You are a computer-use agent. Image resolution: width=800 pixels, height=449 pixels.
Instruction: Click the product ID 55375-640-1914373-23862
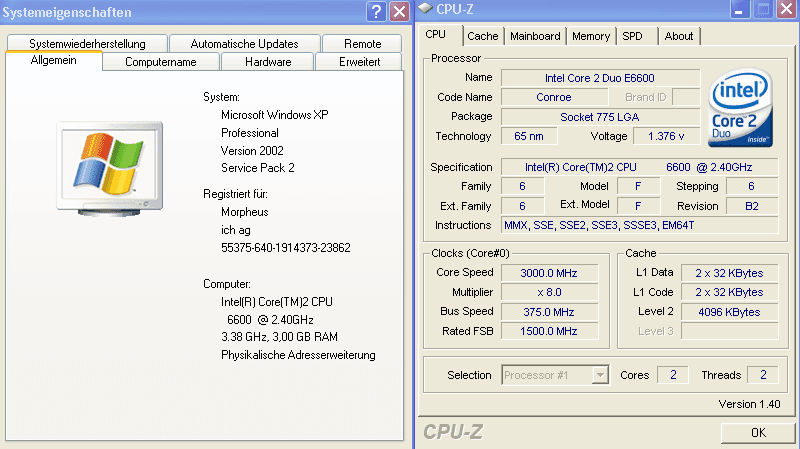[x=286, y=248]
